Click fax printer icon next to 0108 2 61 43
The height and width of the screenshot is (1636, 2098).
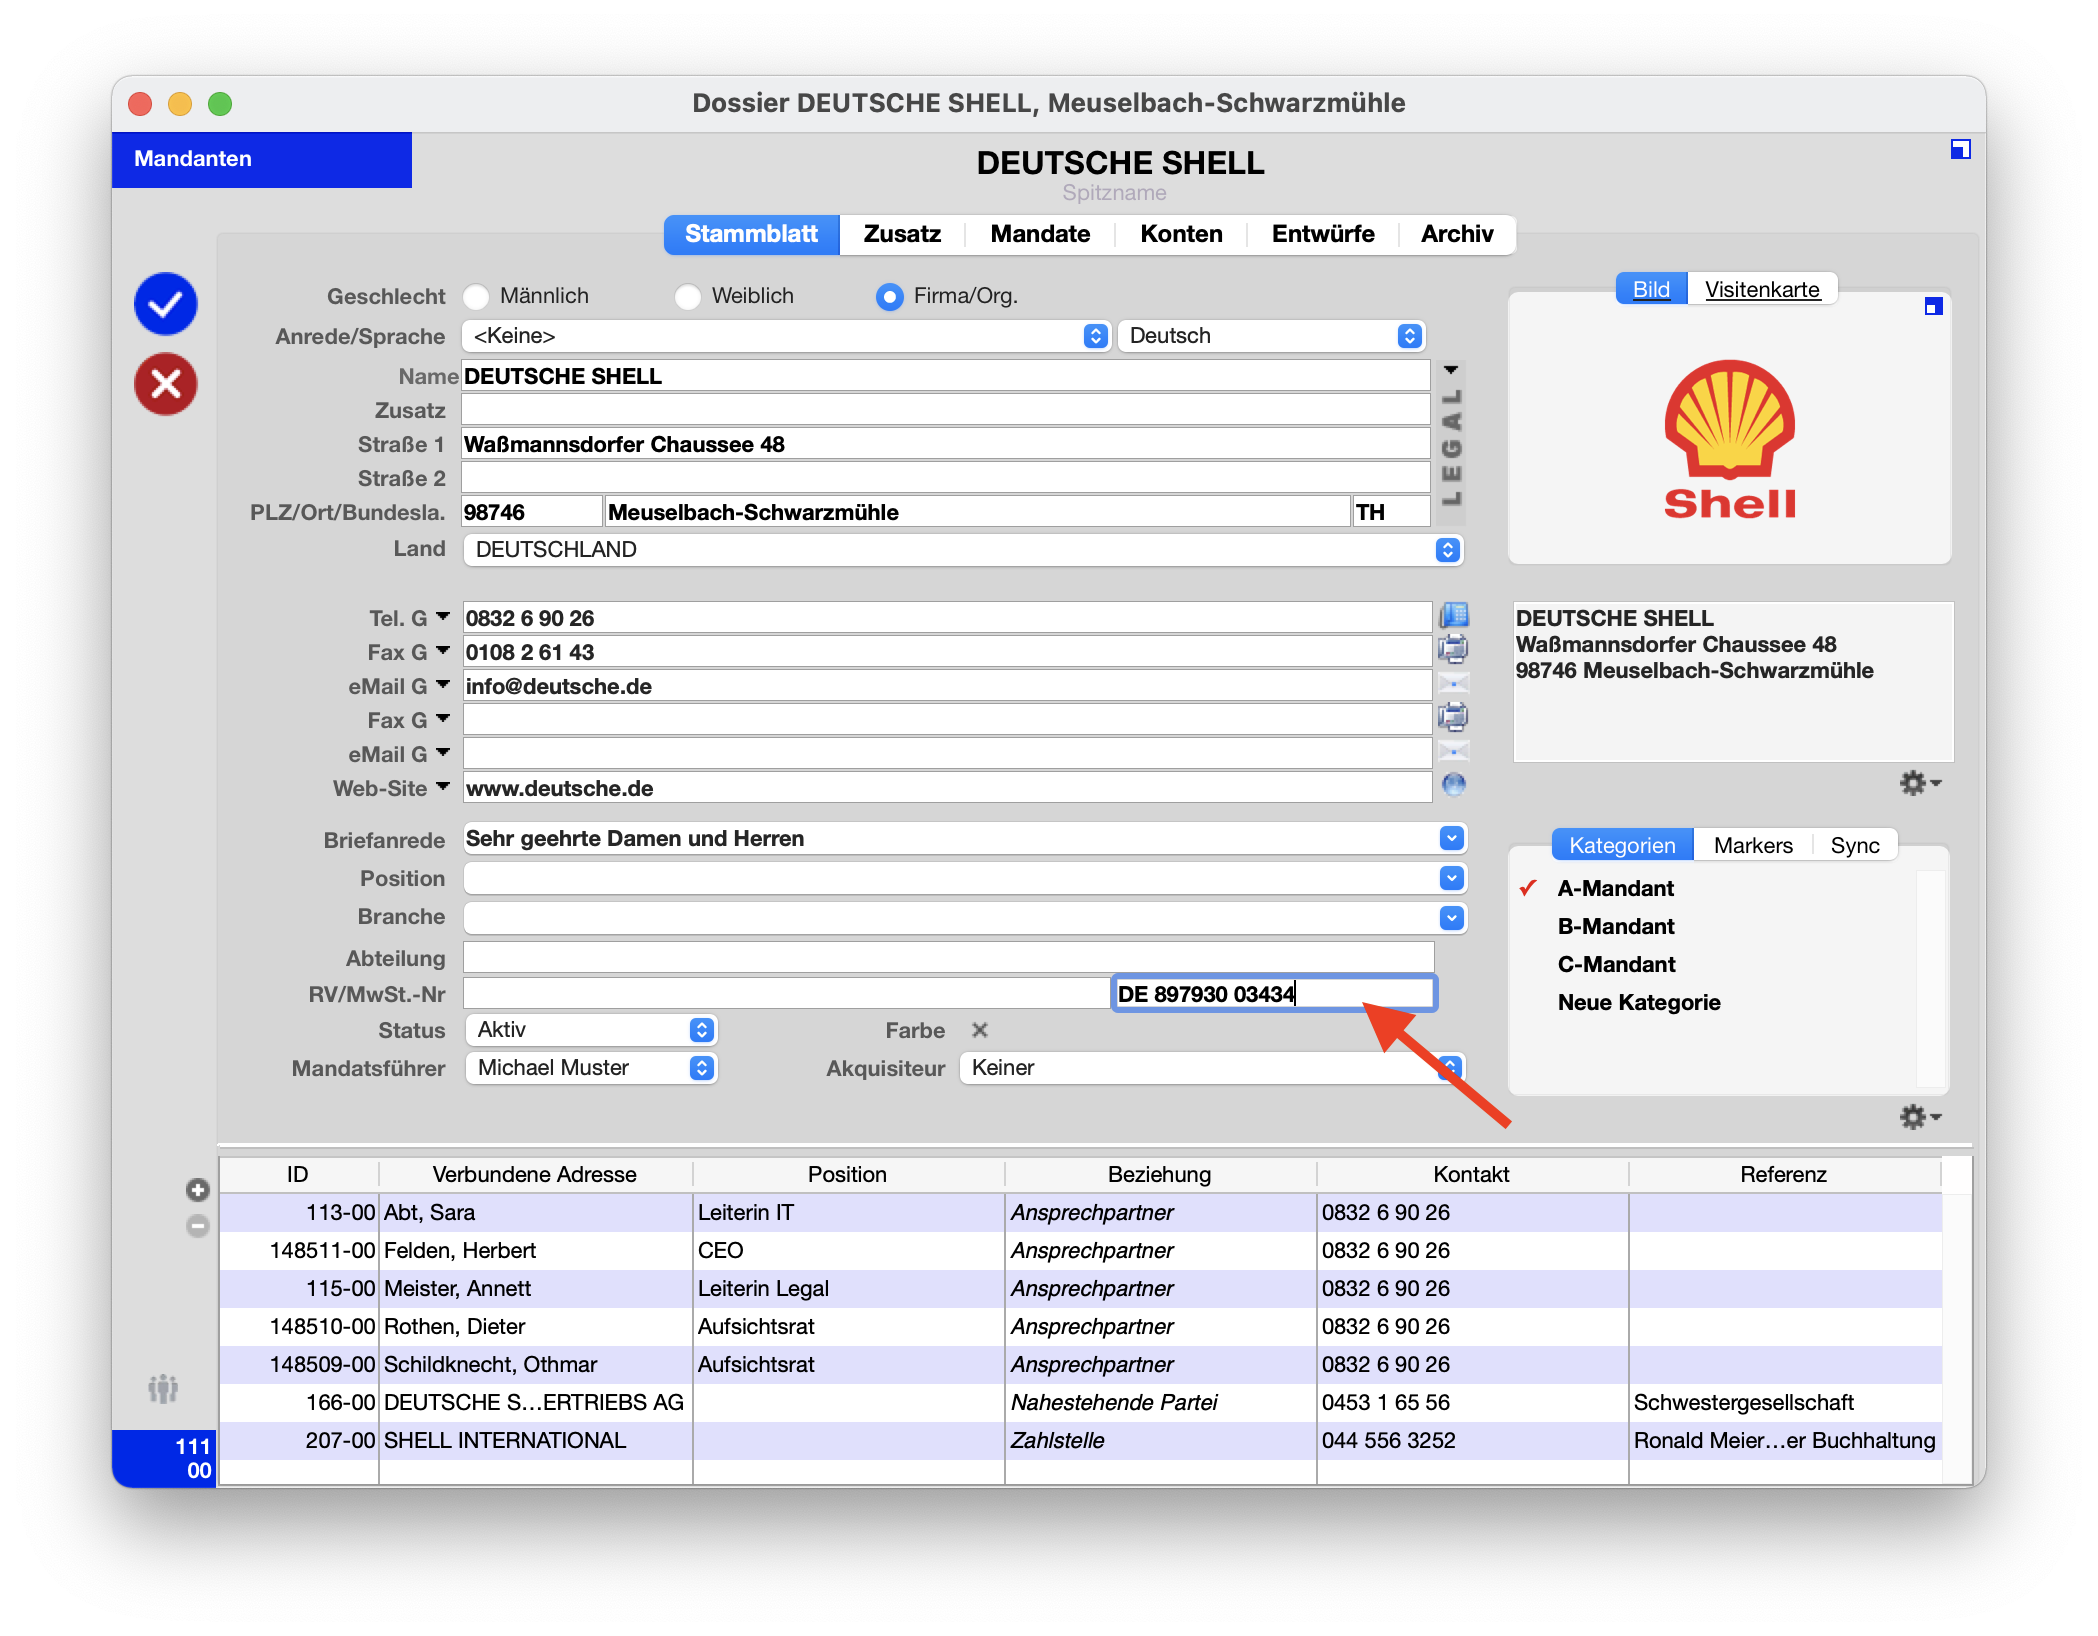1454,650
